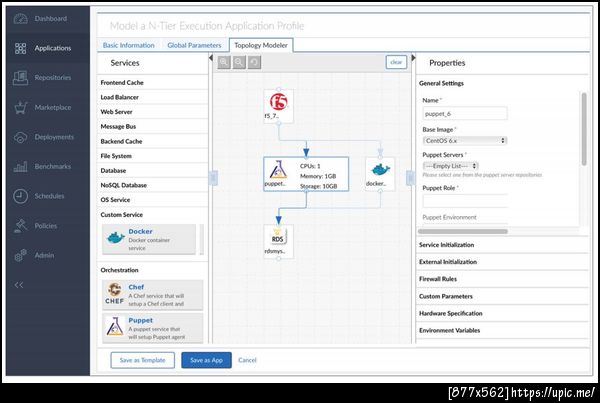Select the docker node in the topology

[380, 174]
